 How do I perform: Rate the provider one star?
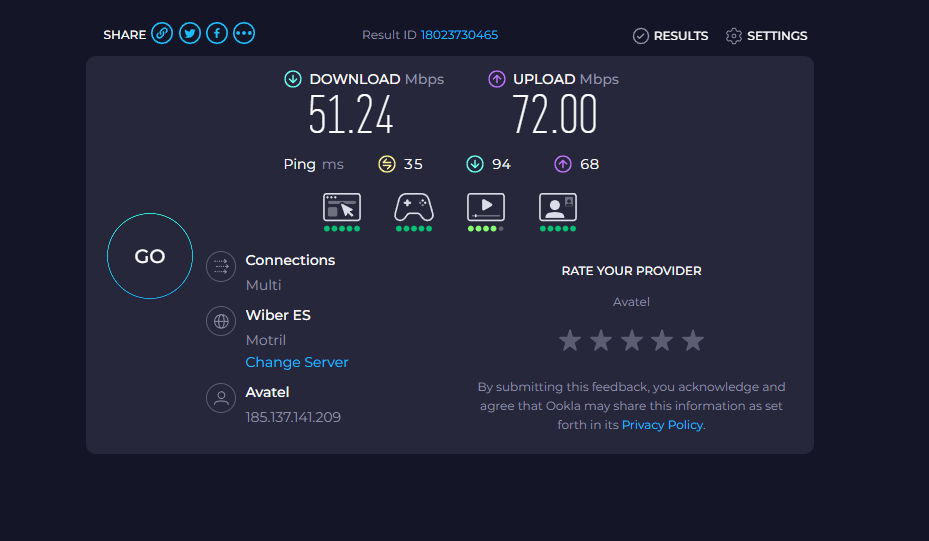point(570,341)
